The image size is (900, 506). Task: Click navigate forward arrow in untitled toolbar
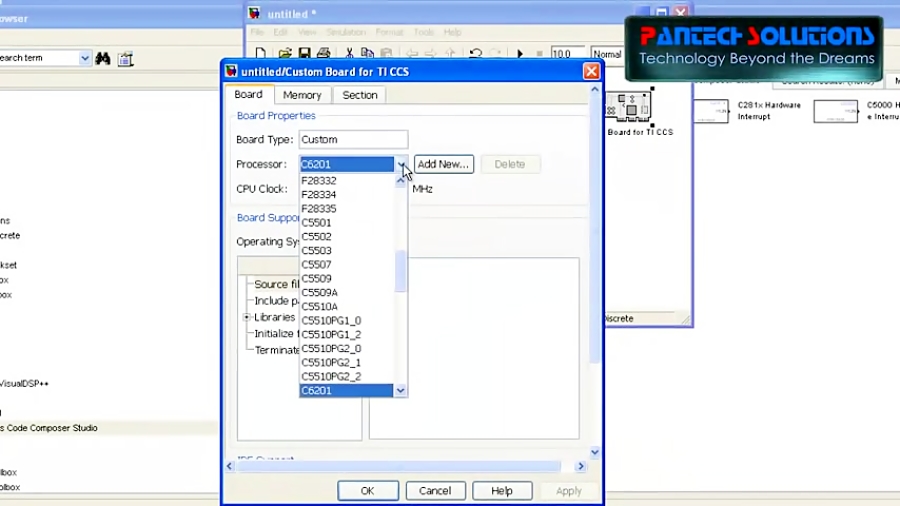430,53
